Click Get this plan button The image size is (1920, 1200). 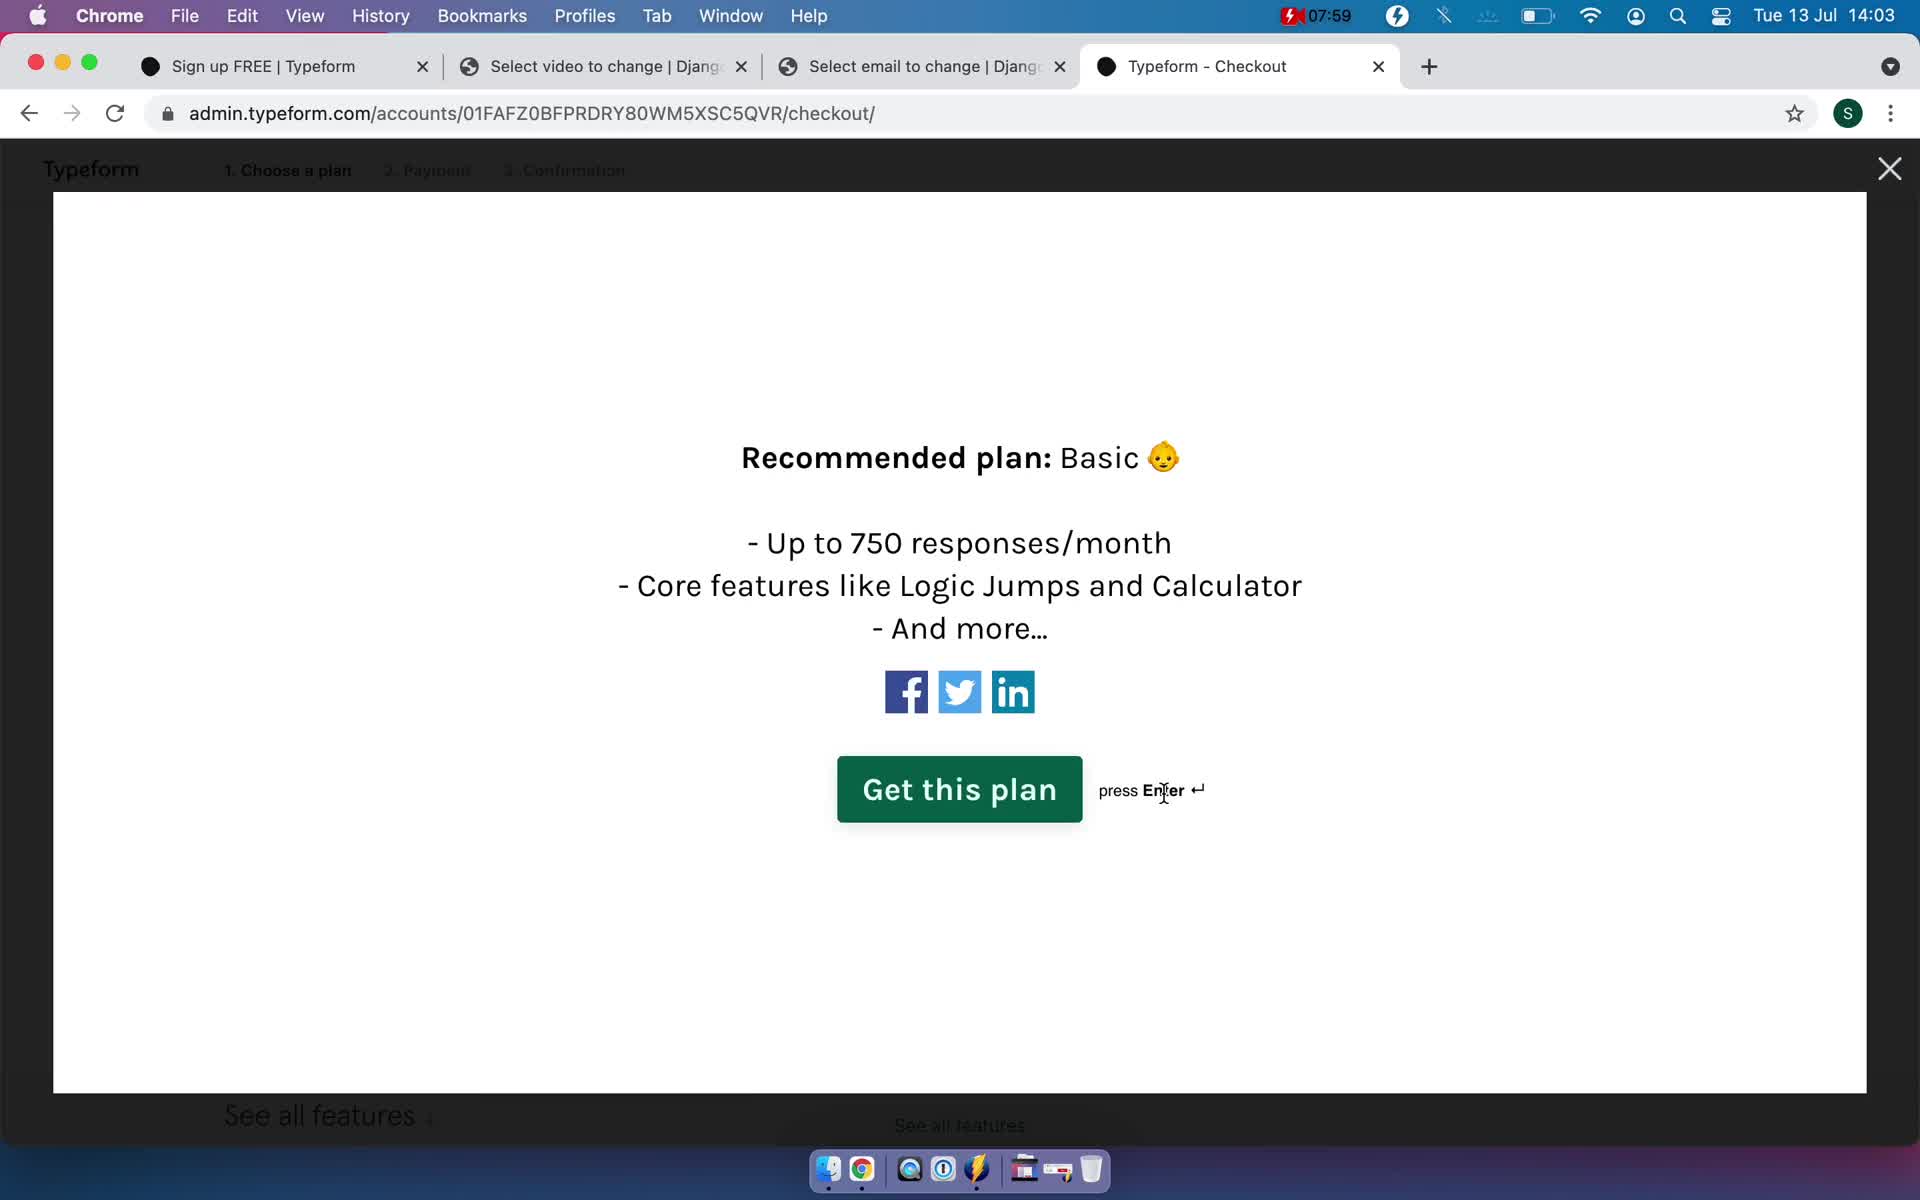point(959,788)
